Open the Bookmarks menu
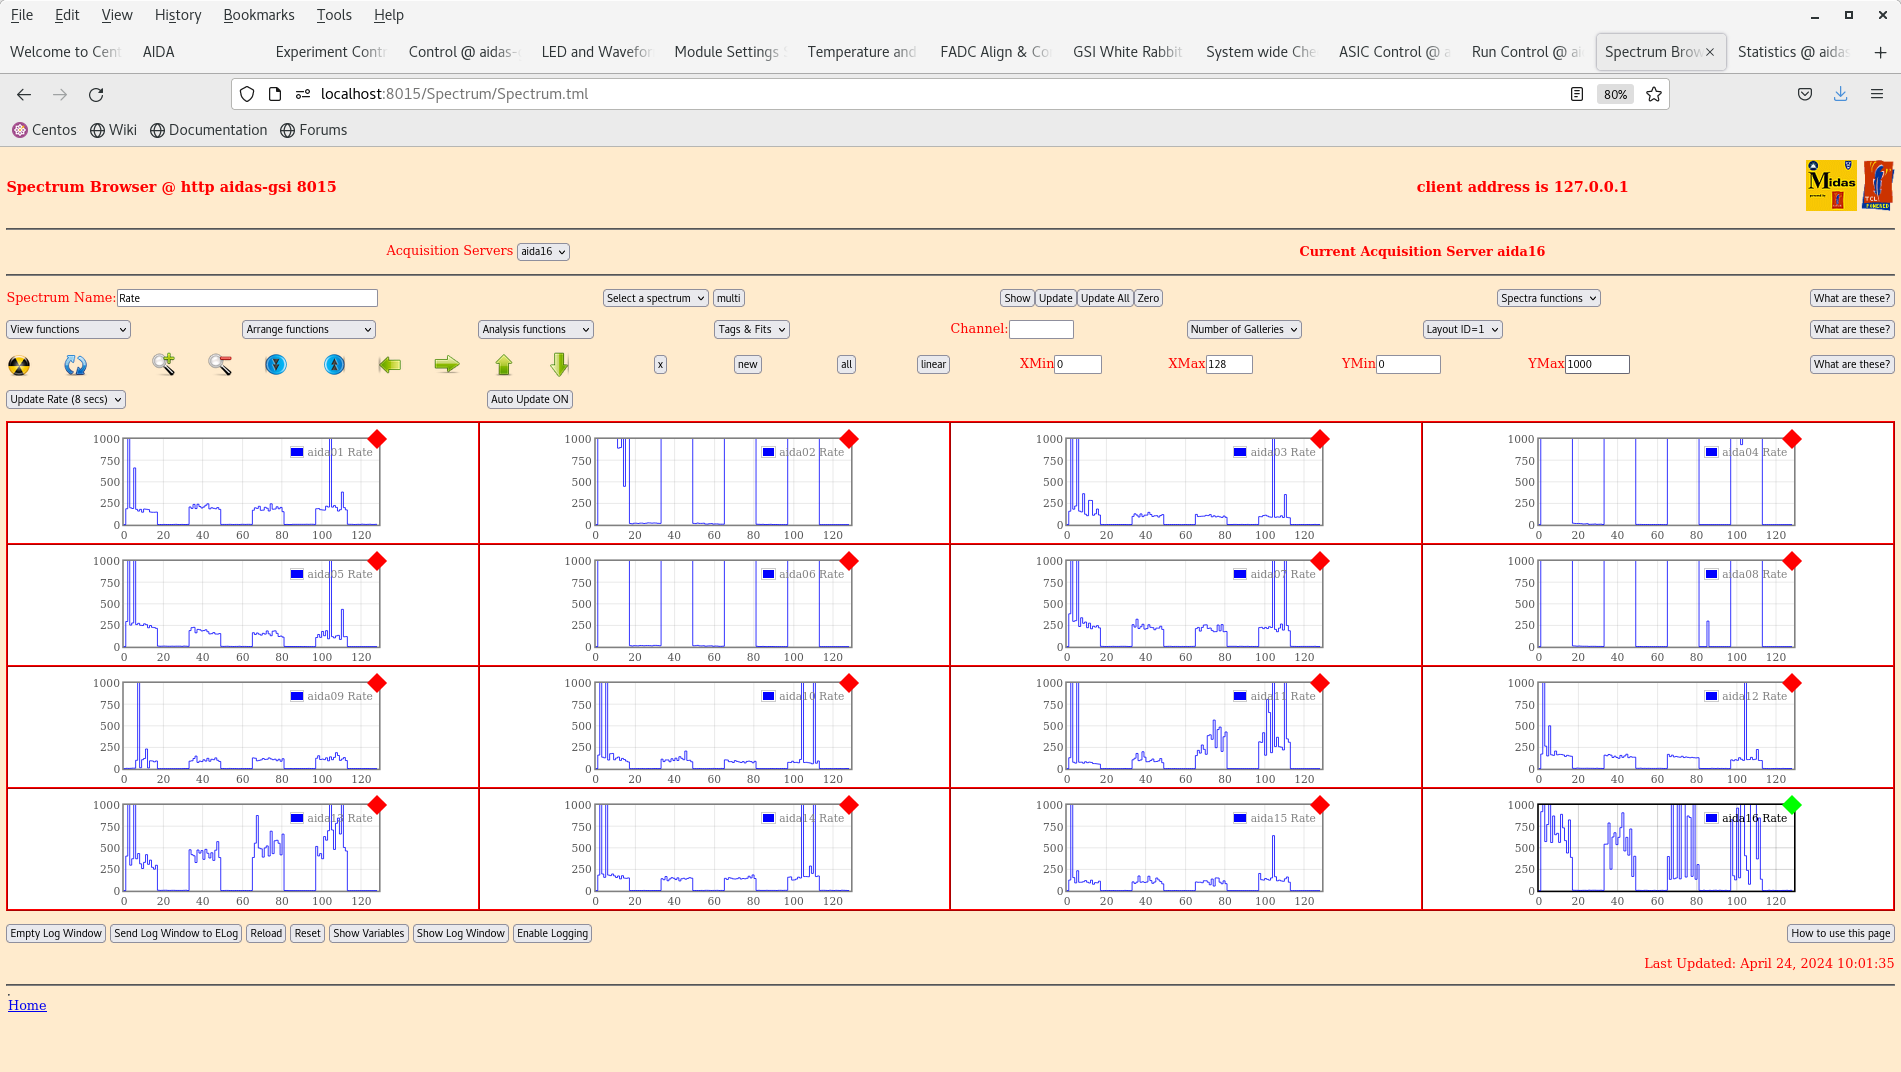This screenshot has height=1072, width=1901. click(259, 14)
